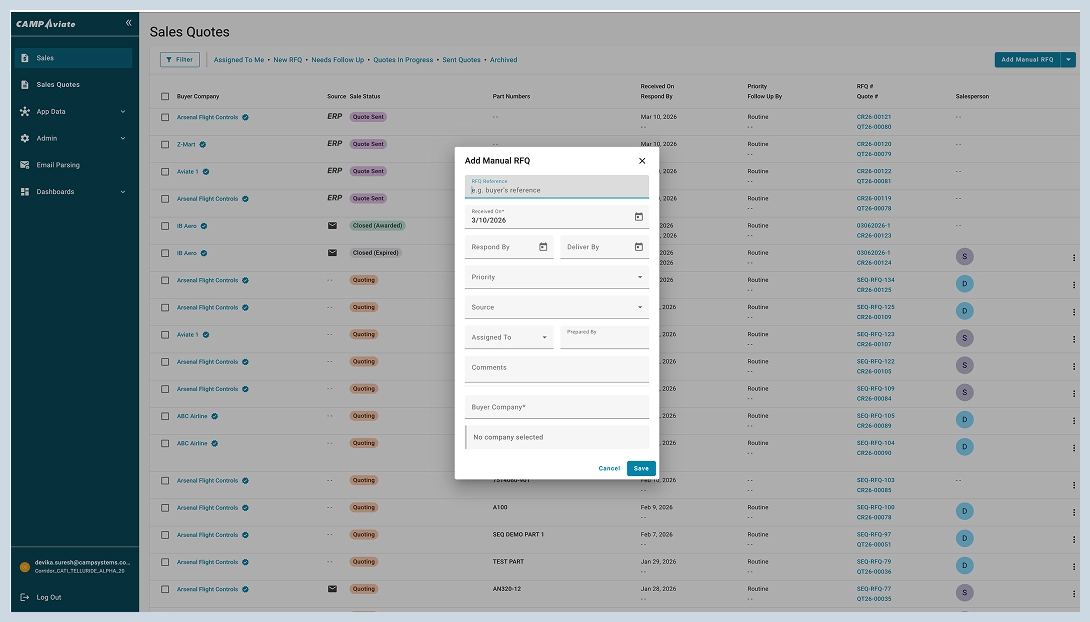Toggle the select-all checkbox in the table header
This screenshot has height=622, width=1090.
165,97
